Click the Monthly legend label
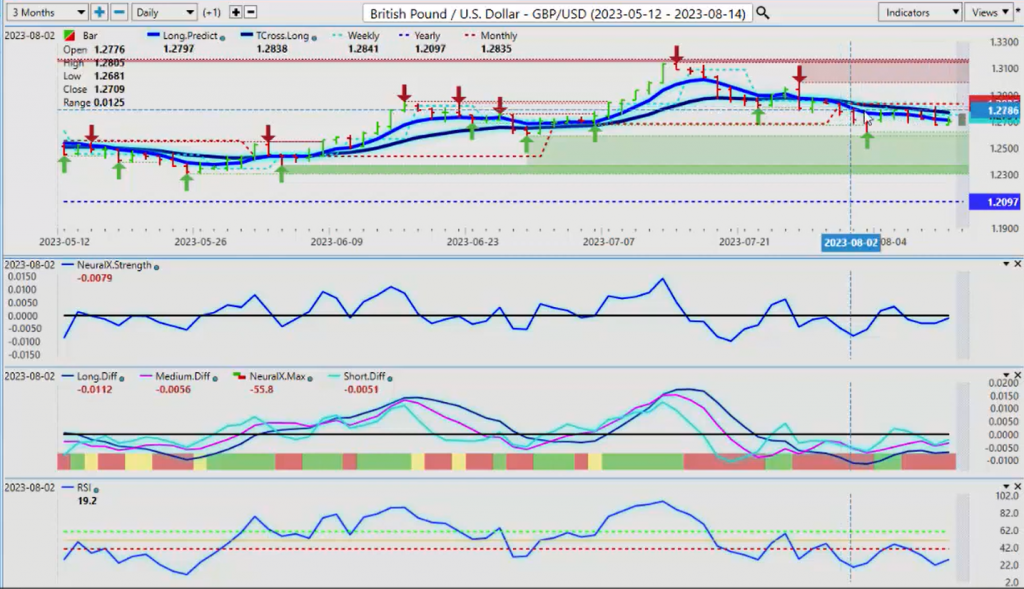The width and height of the screenshot is (1024, 589). tap(497, 36)
